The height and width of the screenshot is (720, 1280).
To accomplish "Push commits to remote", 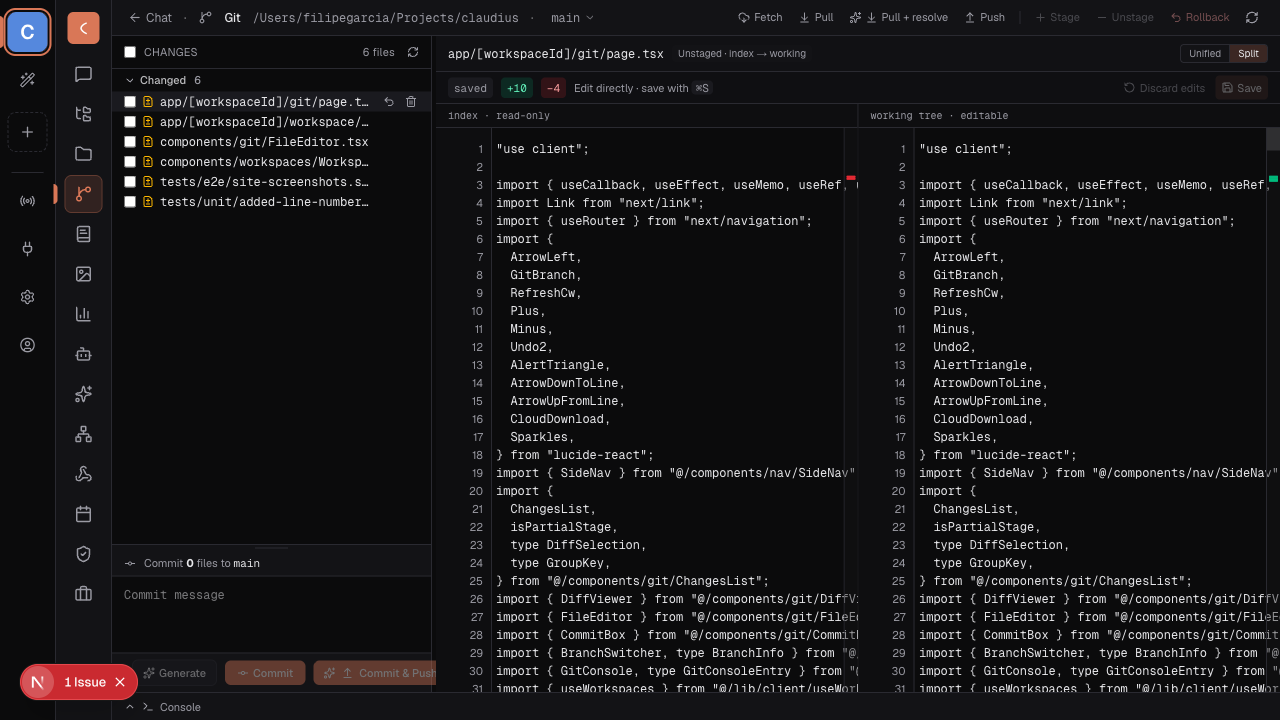I will tap(985, 18).
